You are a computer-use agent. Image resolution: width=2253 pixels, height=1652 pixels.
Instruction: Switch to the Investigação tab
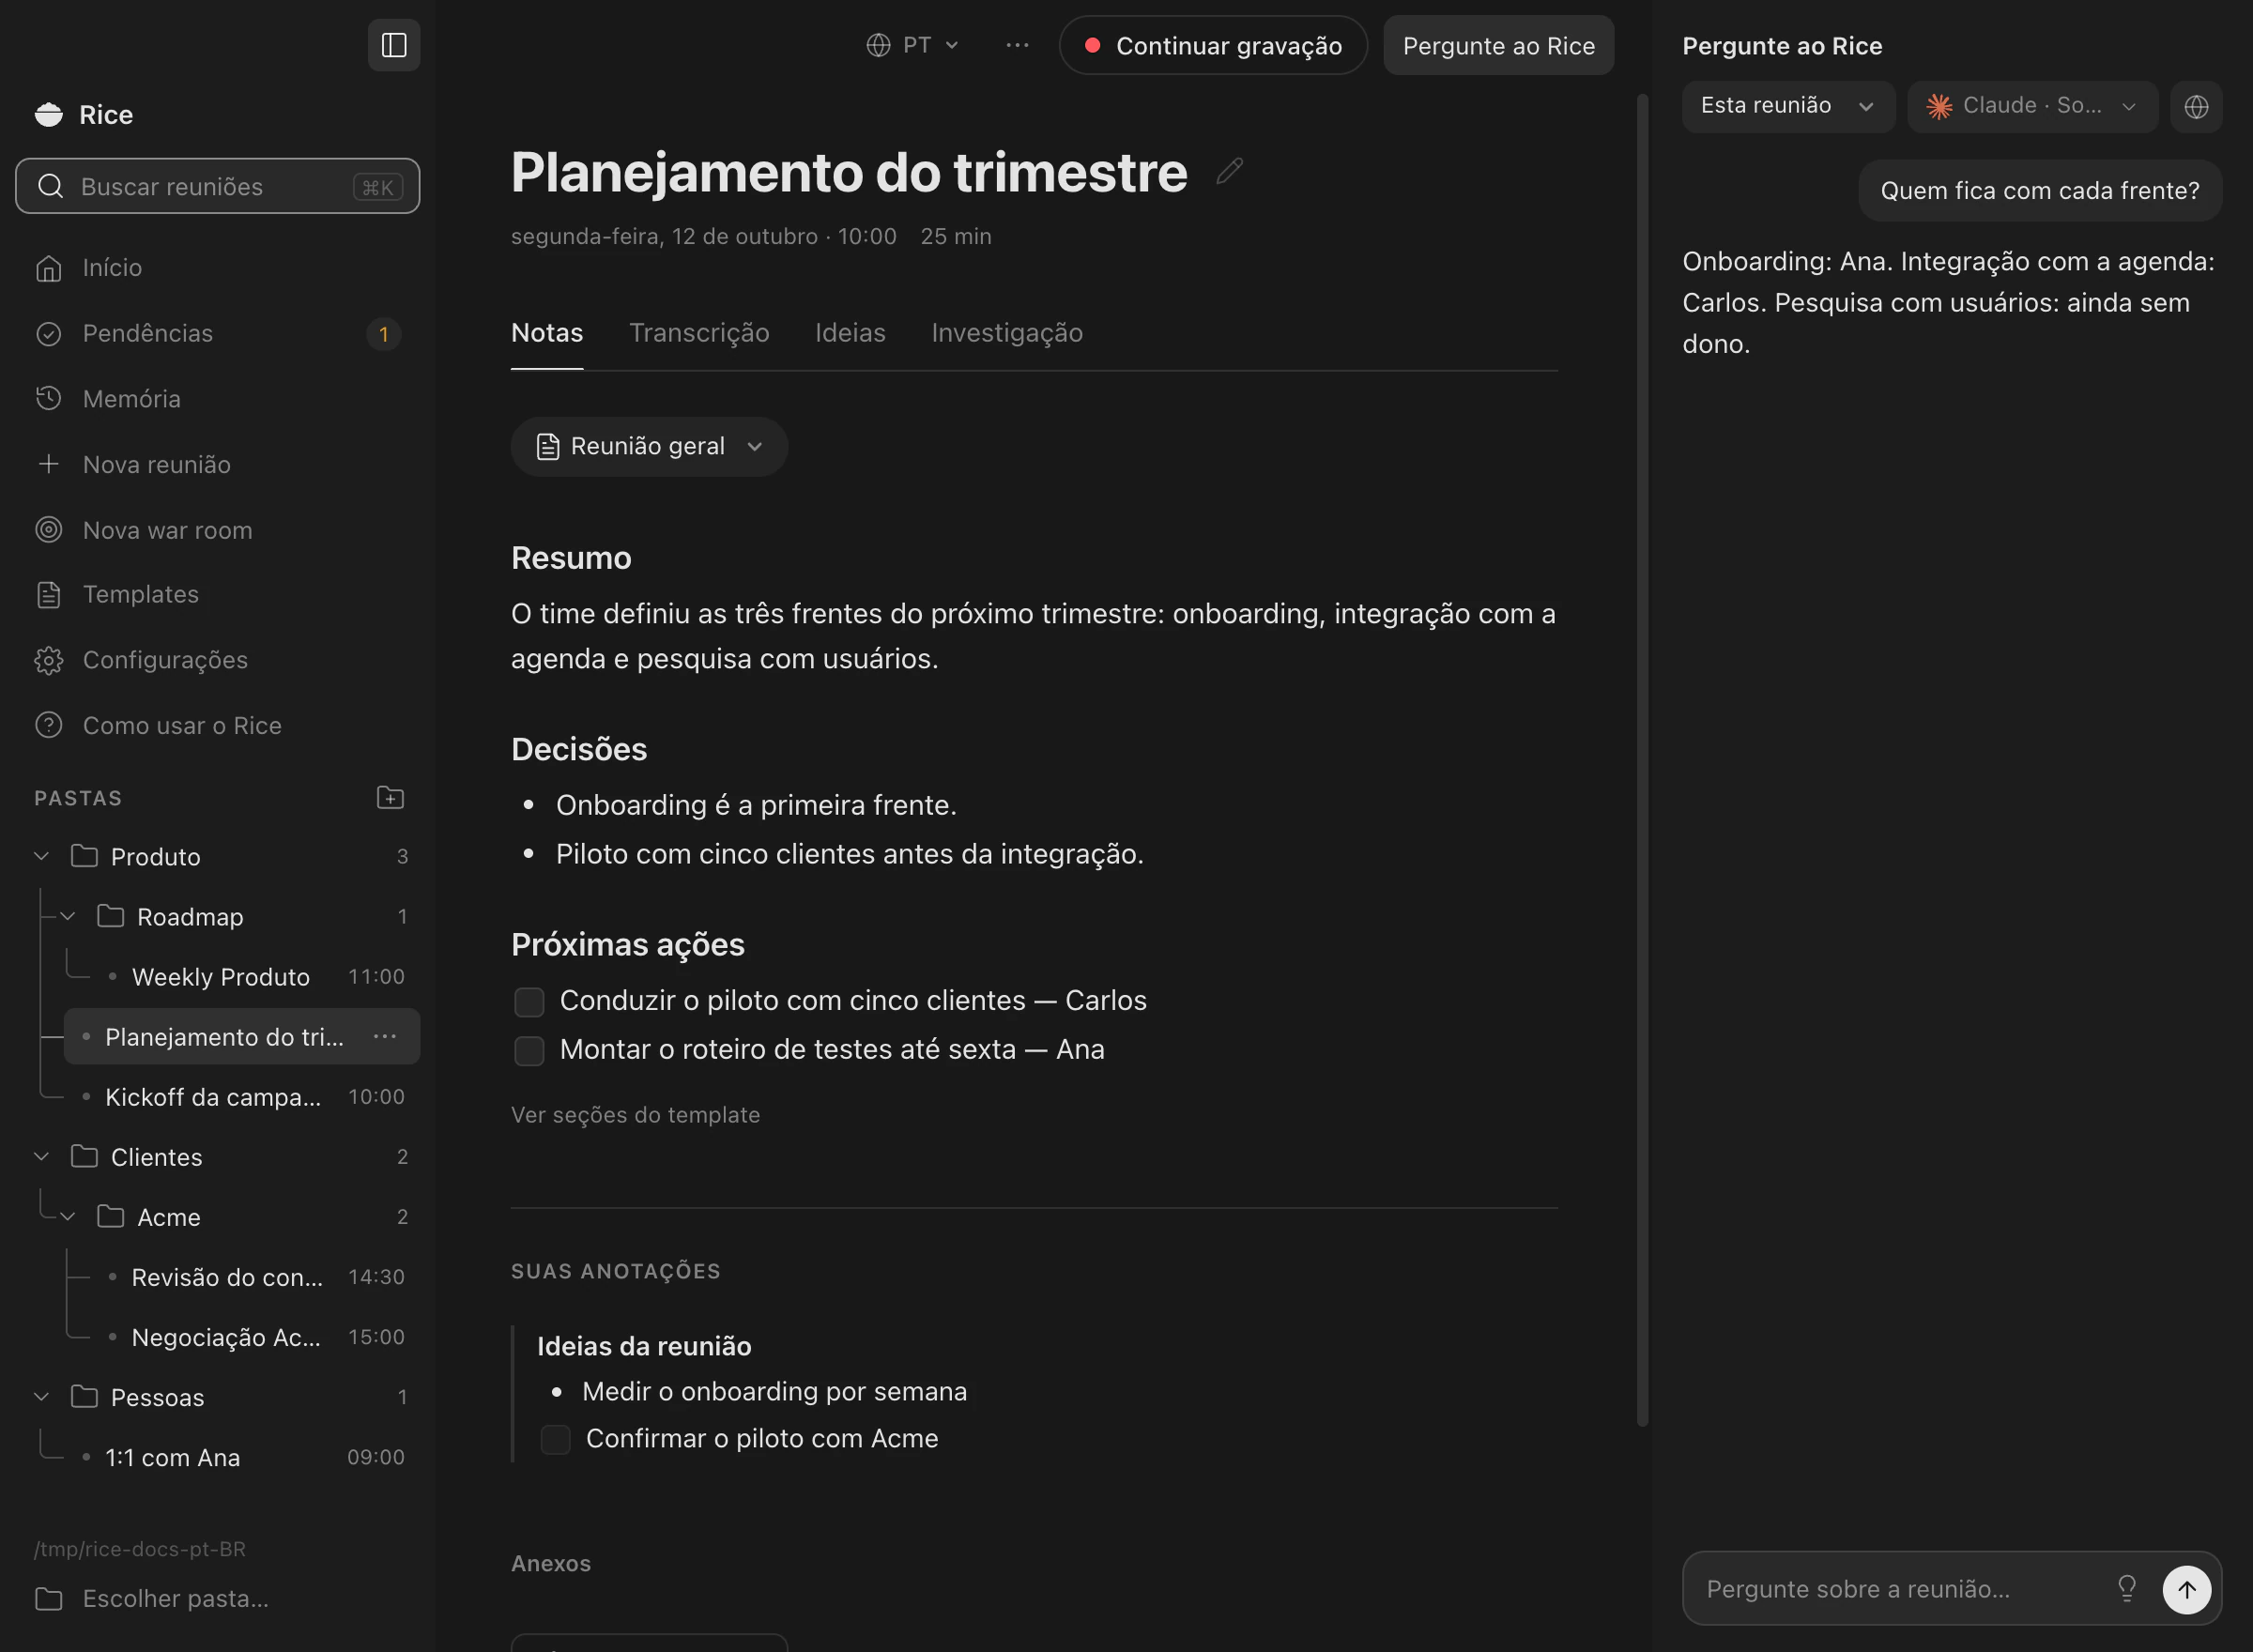coord(1007,332)
